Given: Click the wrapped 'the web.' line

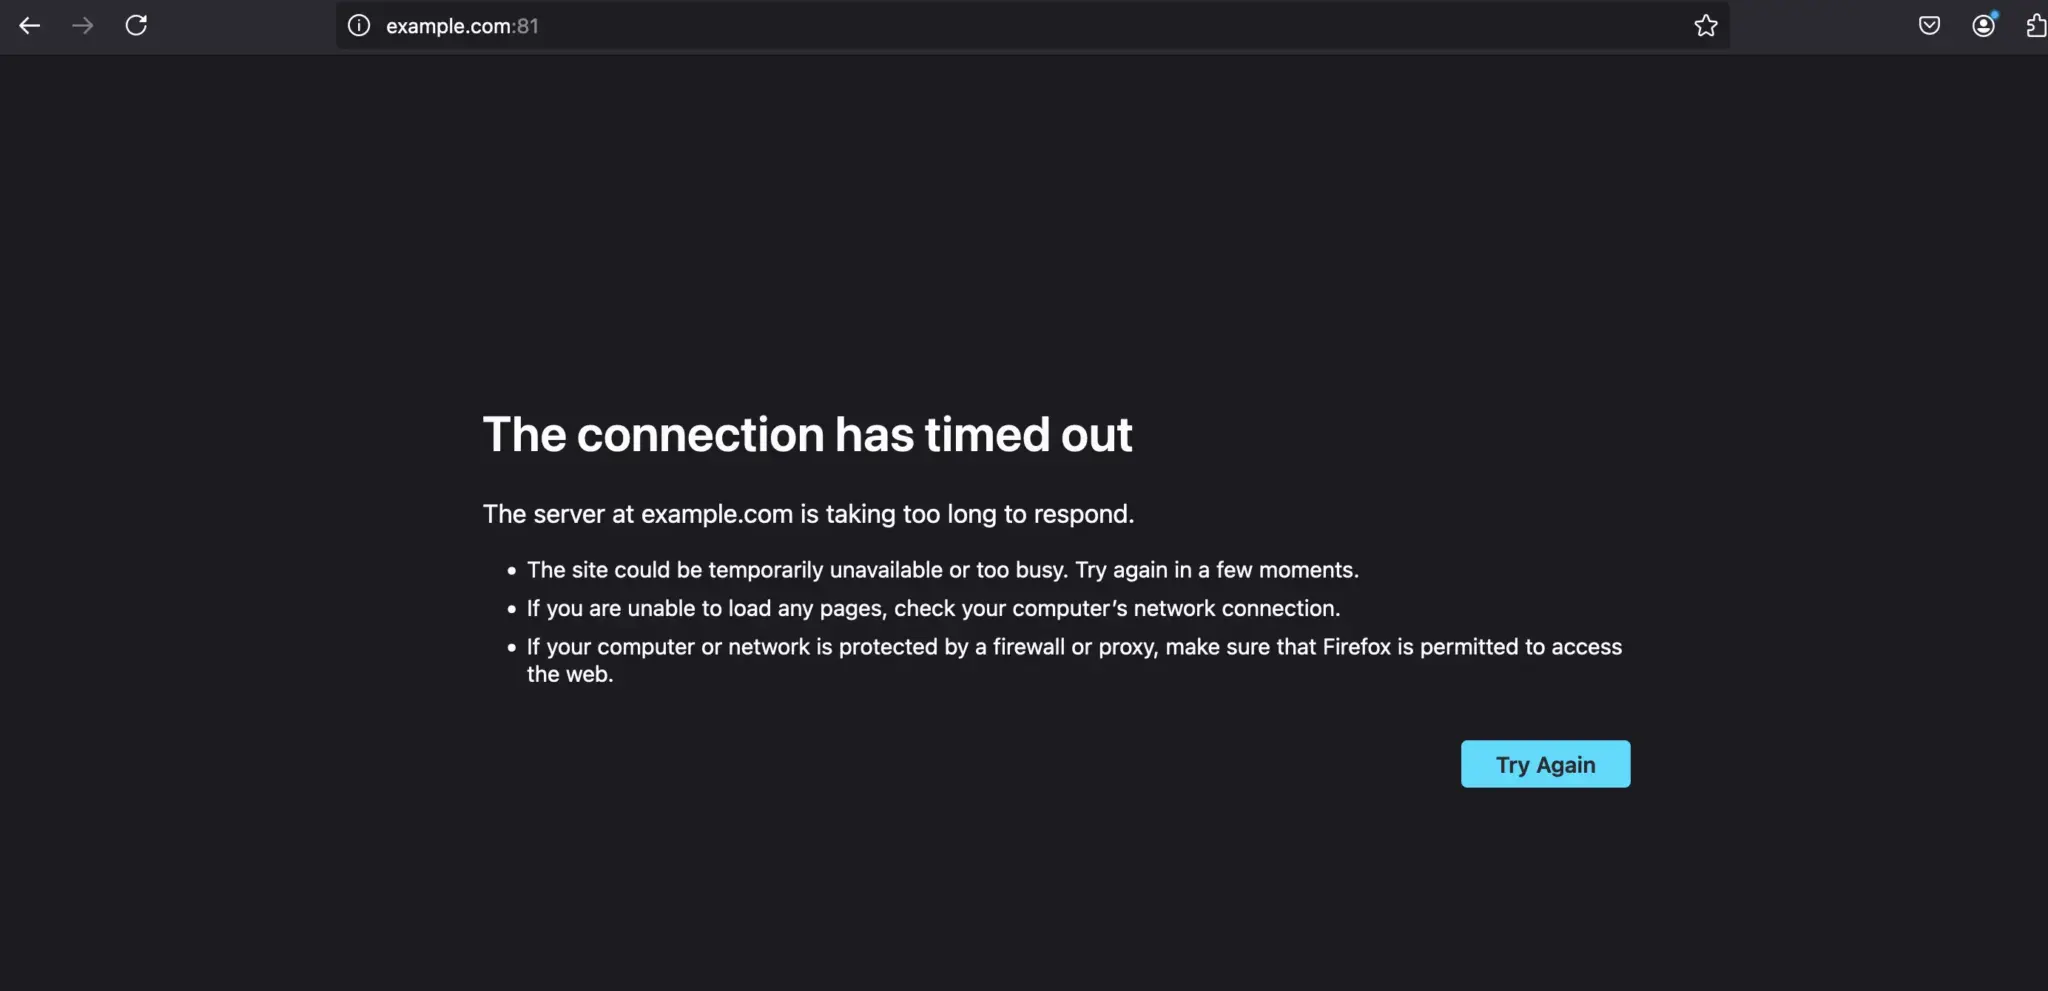Looking at the screenshot, I should click(x=570, y=675).
